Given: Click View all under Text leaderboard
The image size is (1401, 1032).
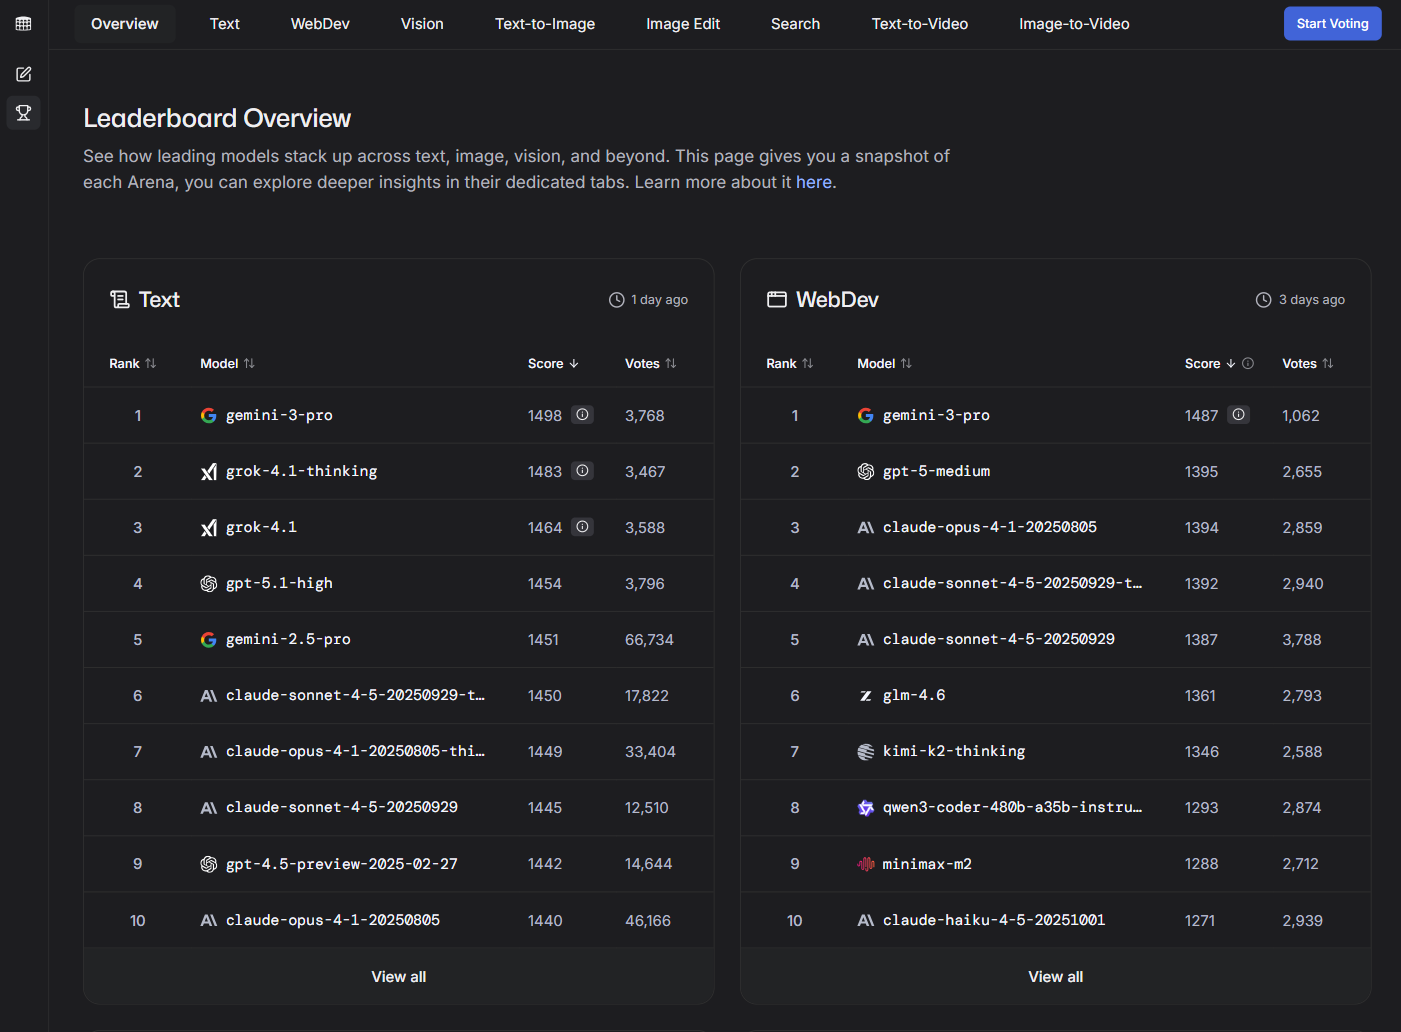Looking at the screenshot, I should [x=399, y=977].
